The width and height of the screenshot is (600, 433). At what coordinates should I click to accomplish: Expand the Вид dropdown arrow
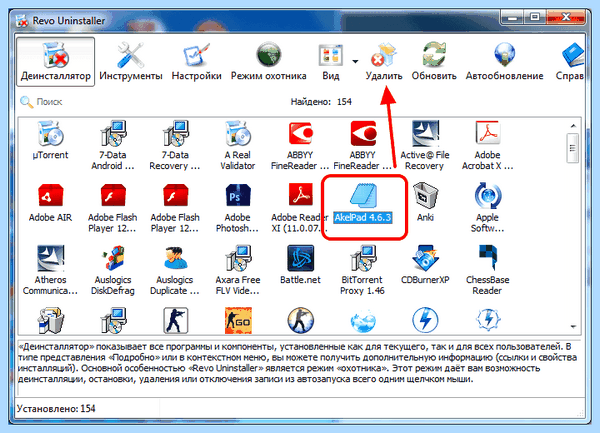[355, 61]
